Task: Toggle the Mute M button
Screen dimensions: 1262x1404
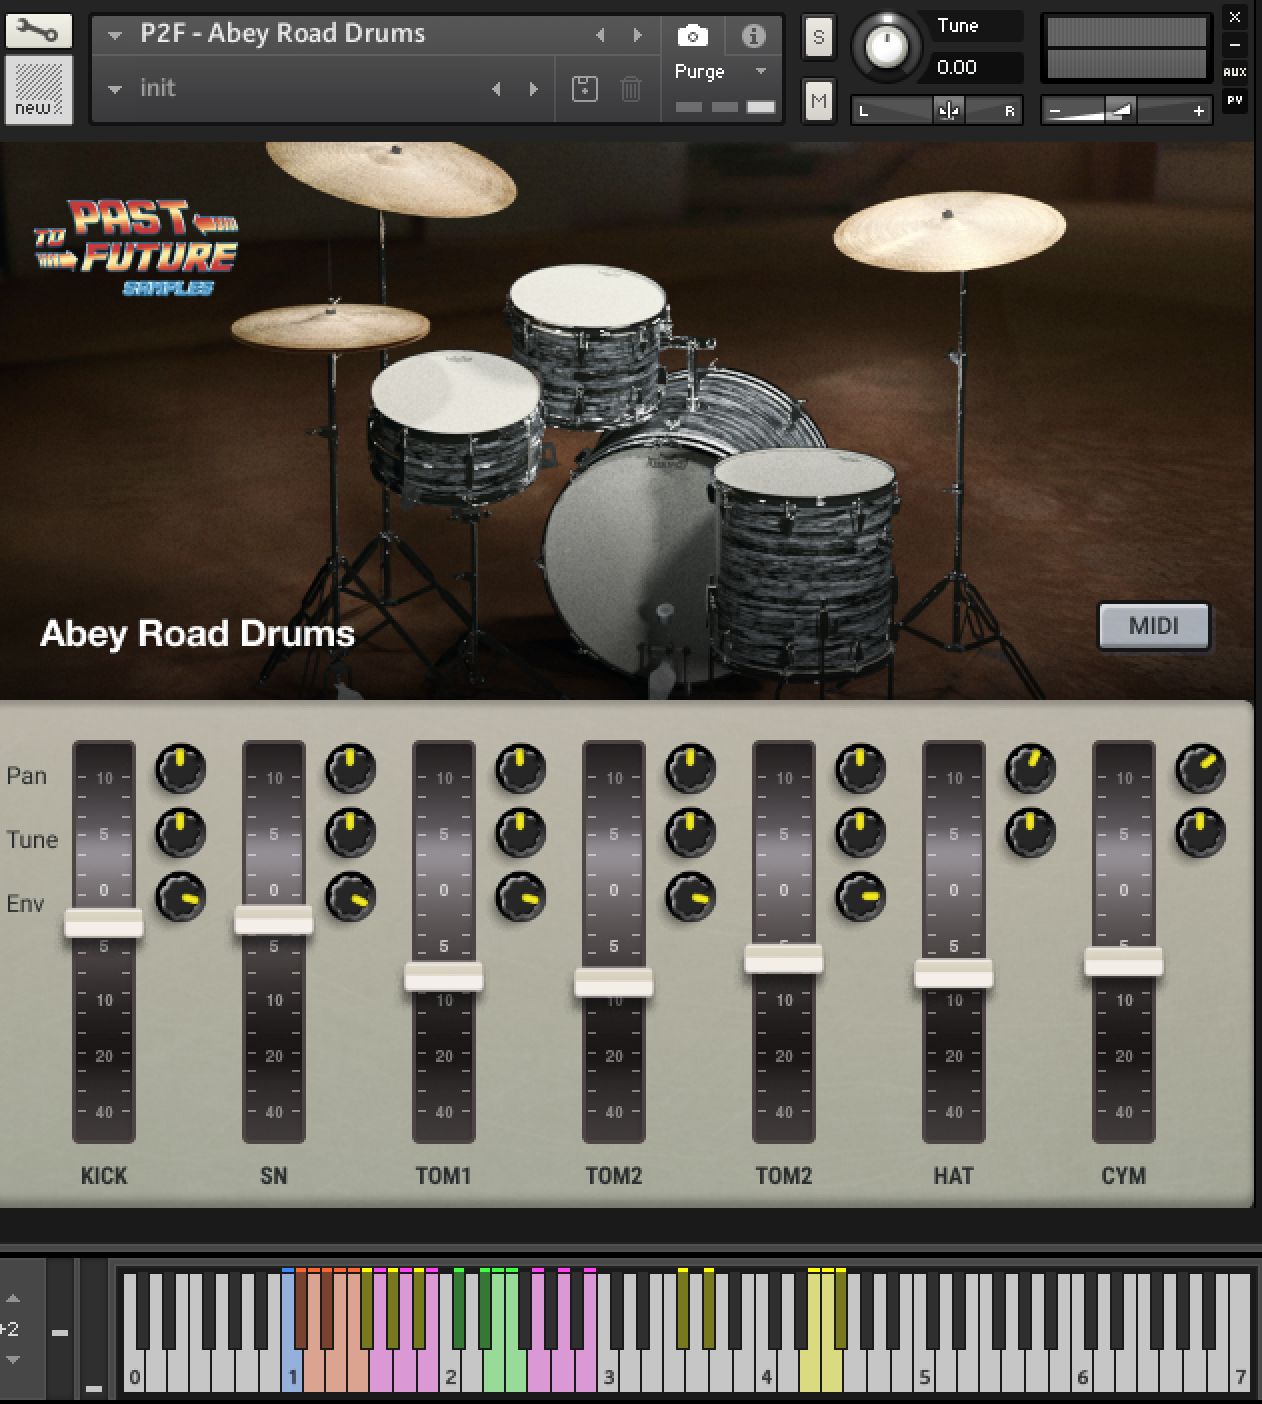Action: tap(818, 100)
